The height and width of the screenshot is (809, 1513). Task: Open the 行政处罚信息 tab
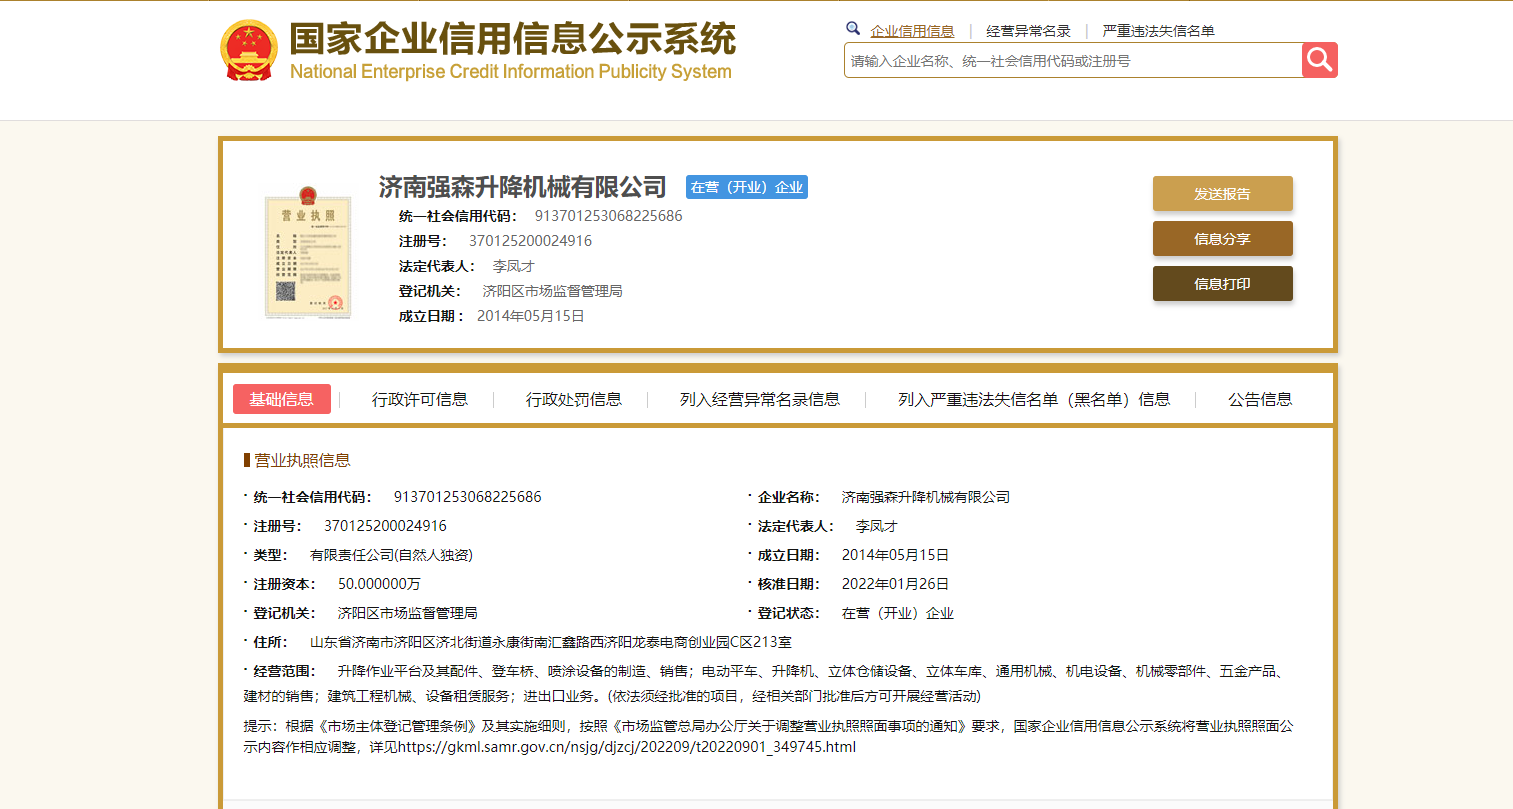[x=573, y=399]
